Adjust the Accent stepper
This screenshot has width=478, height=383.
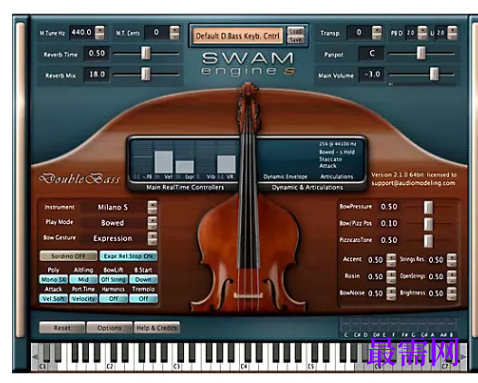391,260
